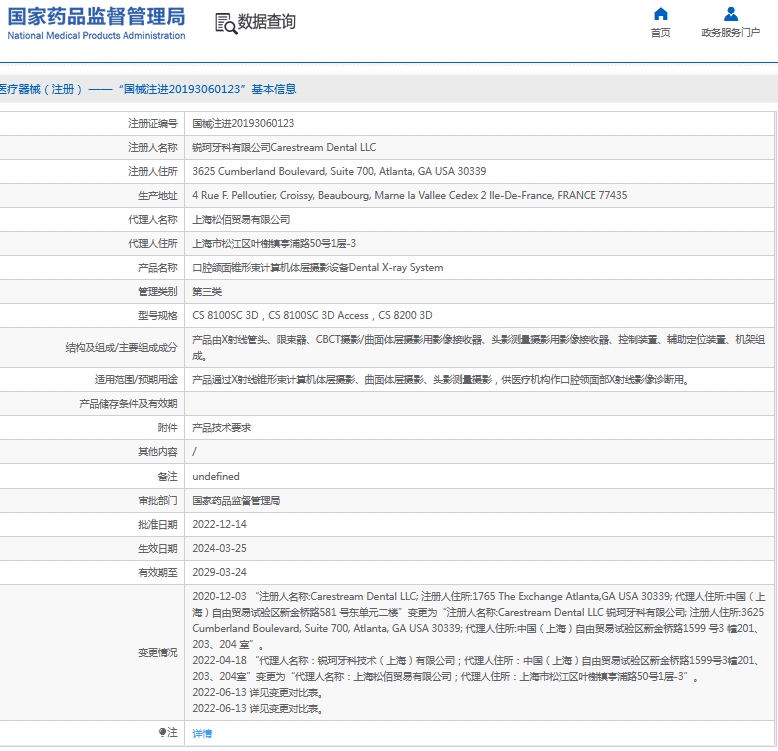Click the 政务服务门户 text label

point(730,33)
